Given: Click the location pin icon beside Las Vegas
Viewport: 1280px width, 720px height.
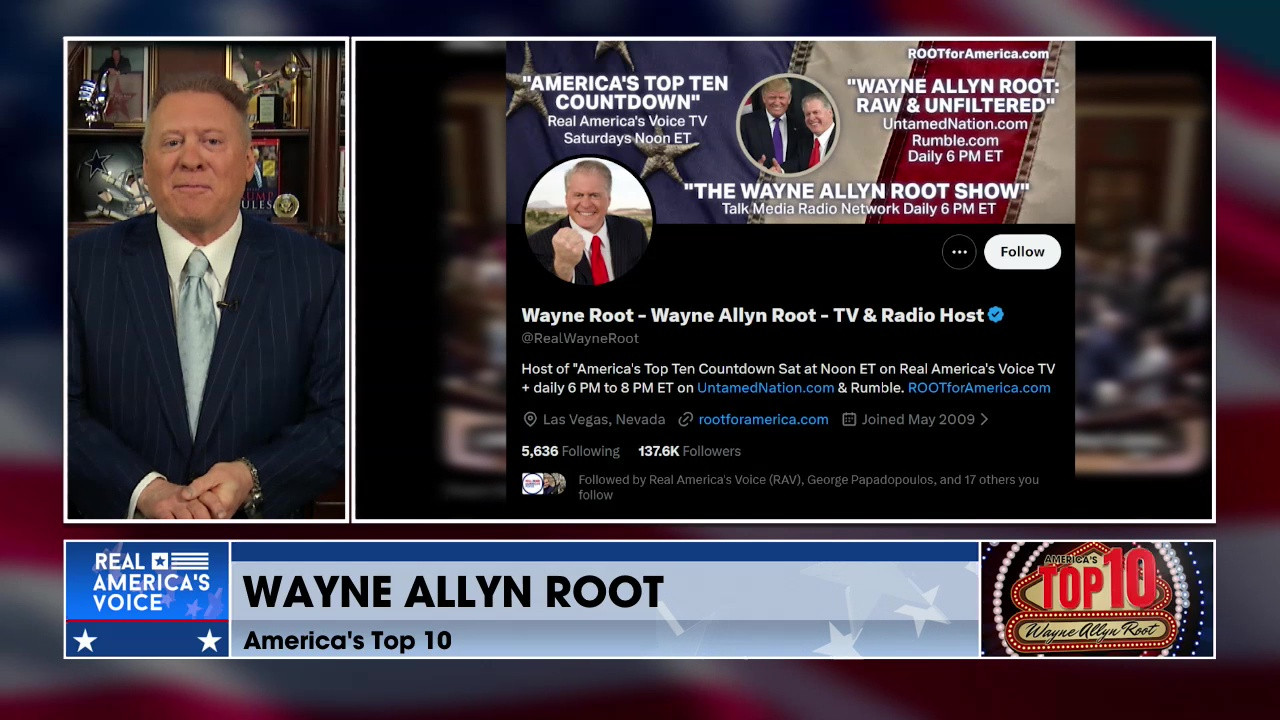Looking at the screenshot, I should (530, 420).
